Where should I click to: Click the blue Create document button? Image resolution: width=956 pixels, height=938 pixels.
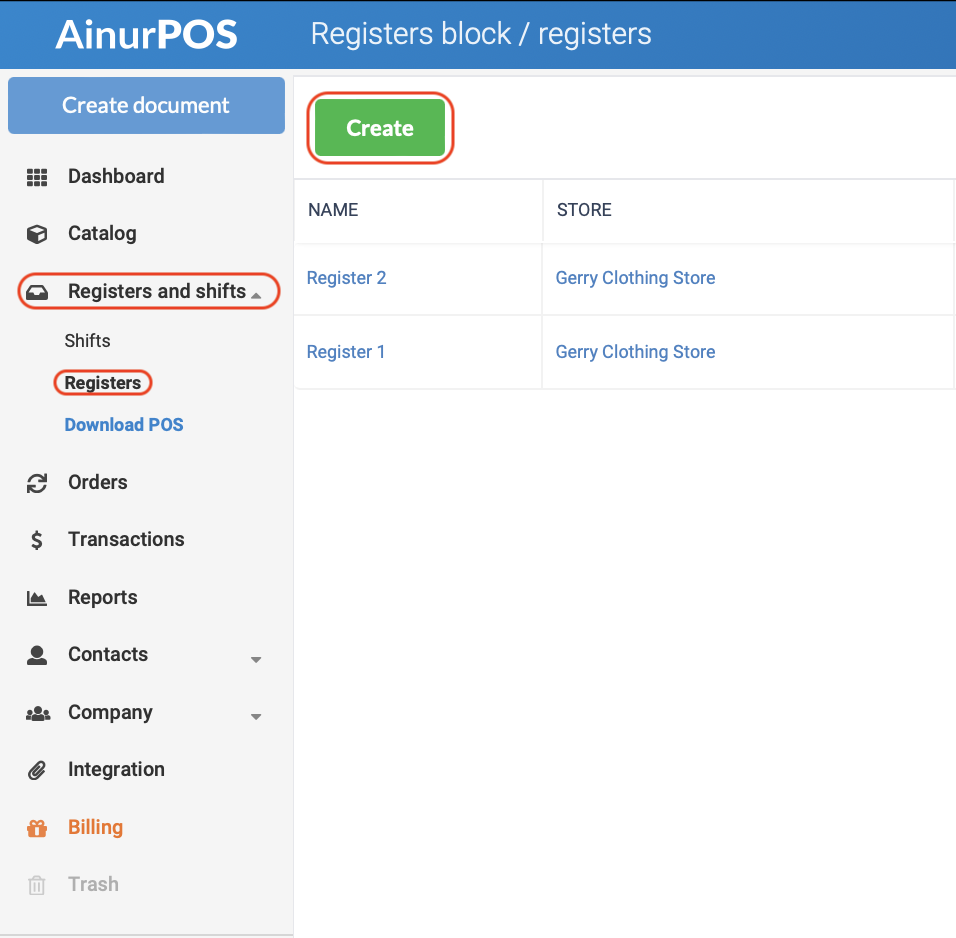coord(146,106)
